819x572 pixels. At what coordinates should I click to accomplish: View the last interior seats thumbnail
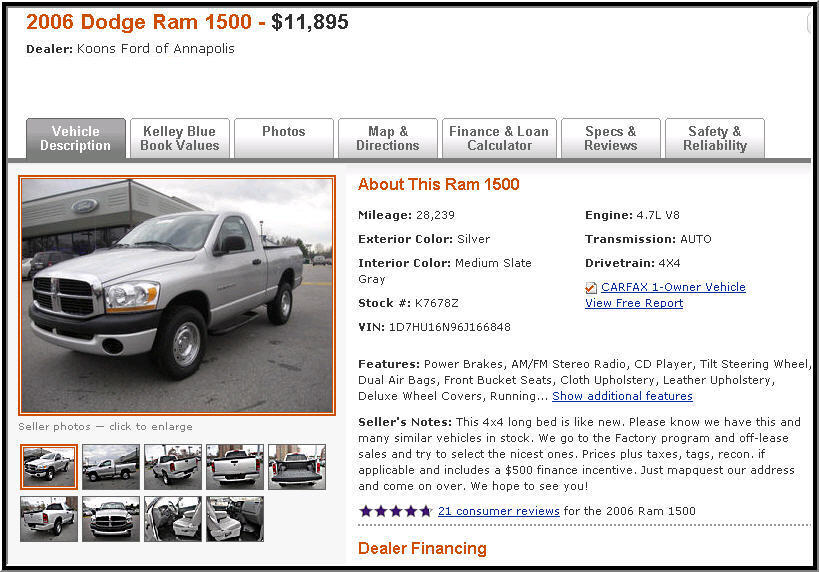(x=235, y=519)
